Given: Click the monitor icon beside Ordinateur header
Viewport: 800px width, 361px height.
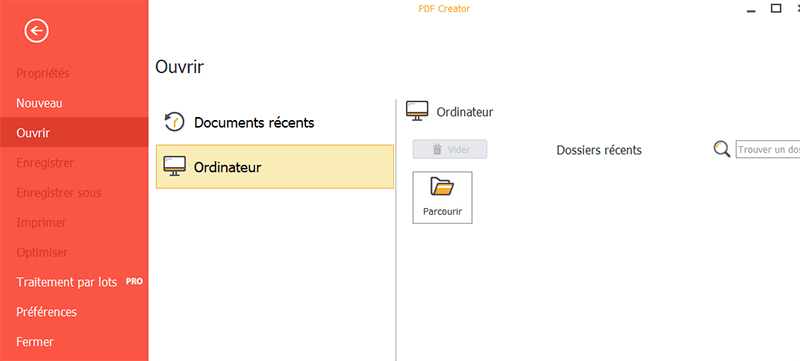Looking at the screenshot, I should click(x=417, y=111).
